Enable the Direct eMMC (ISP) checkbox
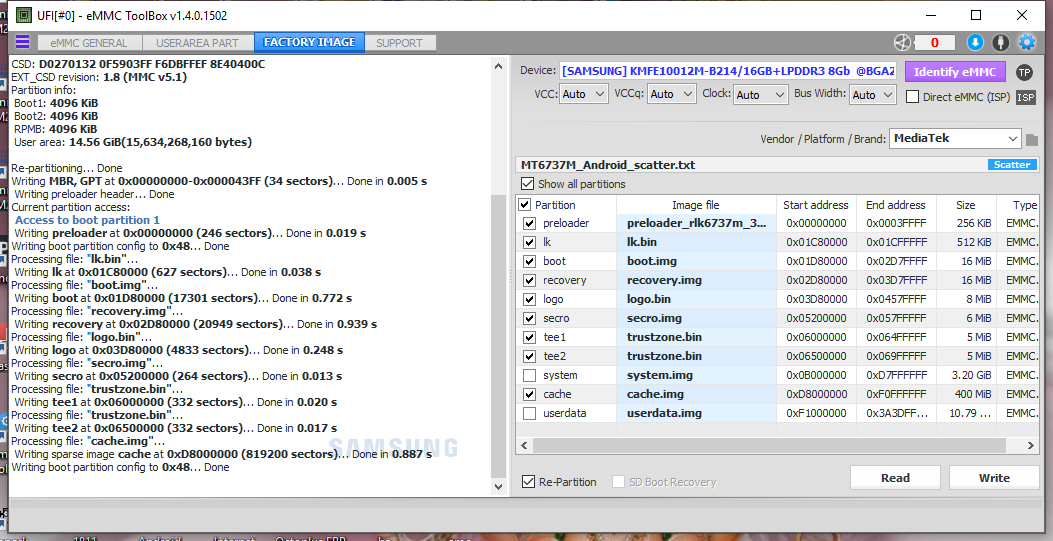The height and width of the screenshot is (541, 1053). tap(912, 97)
